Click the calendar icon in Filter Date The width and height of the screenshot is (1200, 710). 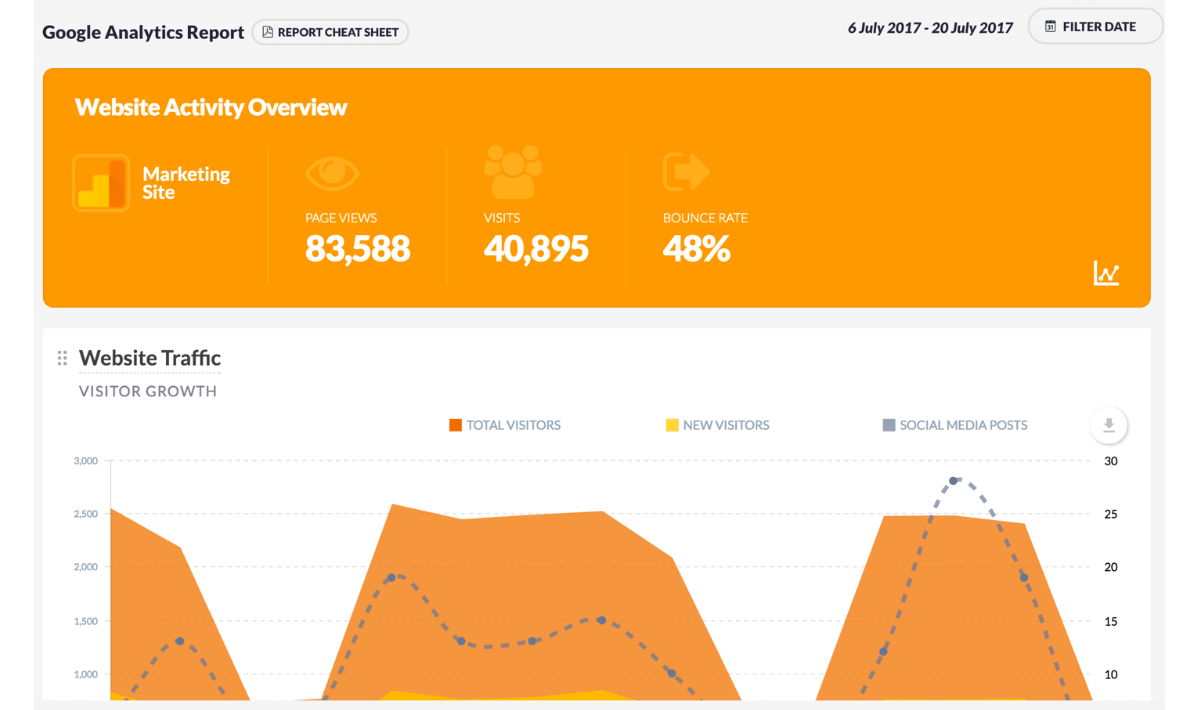click(x=1050, y=27)
